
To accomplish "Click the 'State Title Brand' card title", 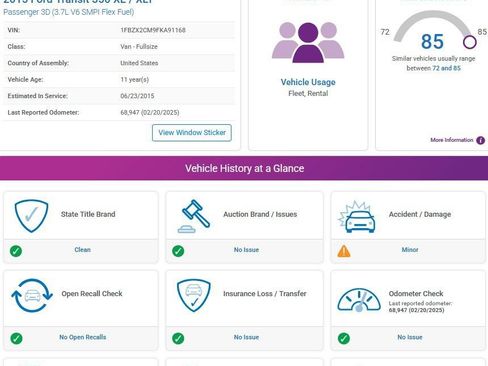I will pyautogui.click(x=88, y=214).
